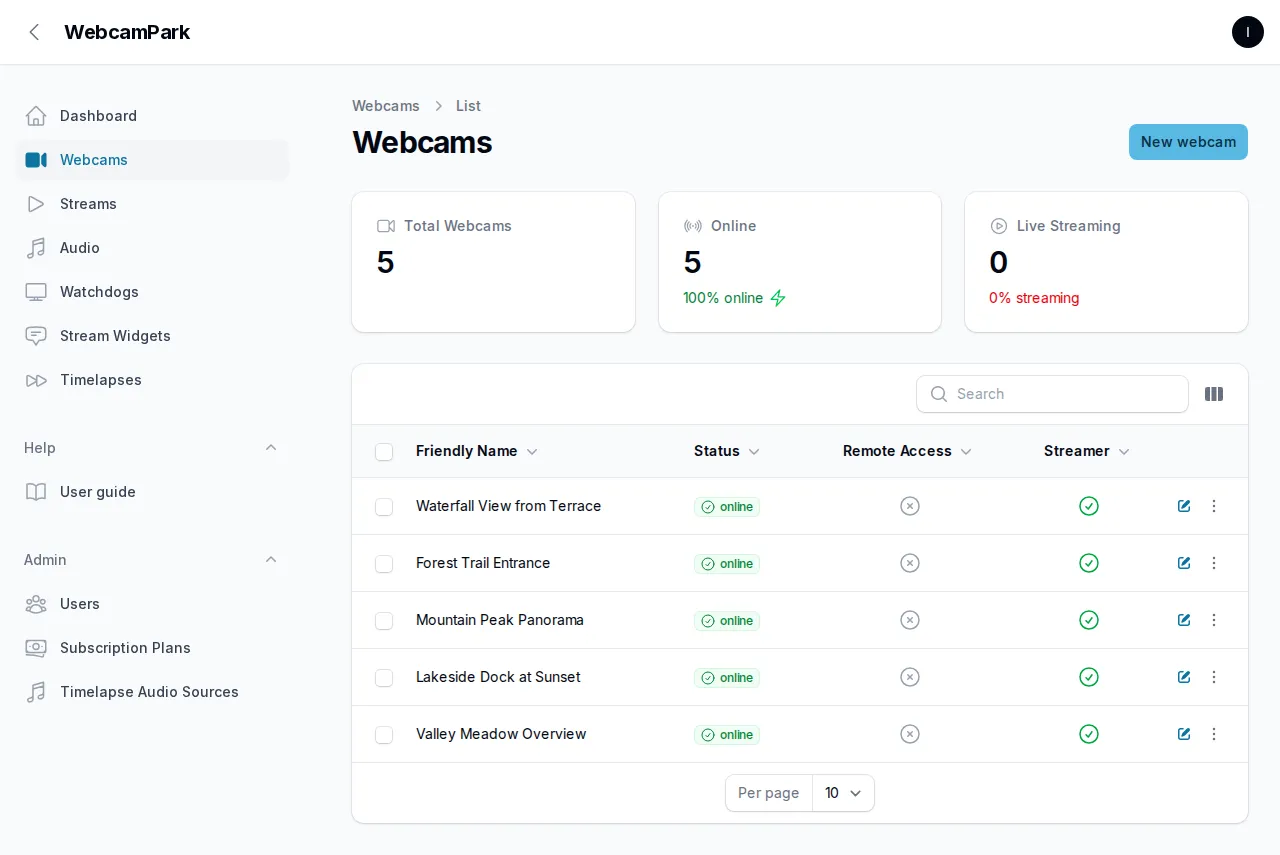Click user avatar icon in top right
1280x855 pixels.
1248,32
